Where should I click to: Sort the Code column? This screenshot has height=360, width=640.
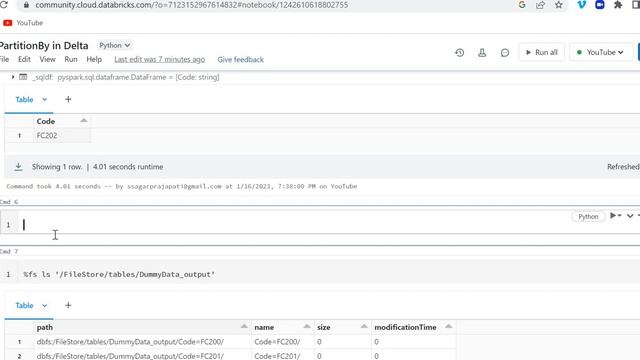84,120
